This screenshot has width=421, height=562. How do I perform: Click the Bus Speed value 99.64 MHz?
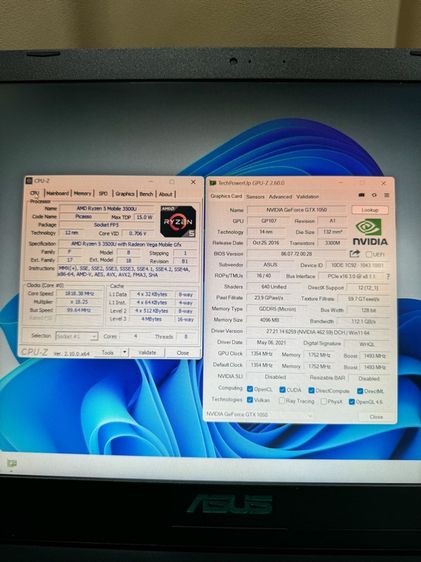[79, 310]
